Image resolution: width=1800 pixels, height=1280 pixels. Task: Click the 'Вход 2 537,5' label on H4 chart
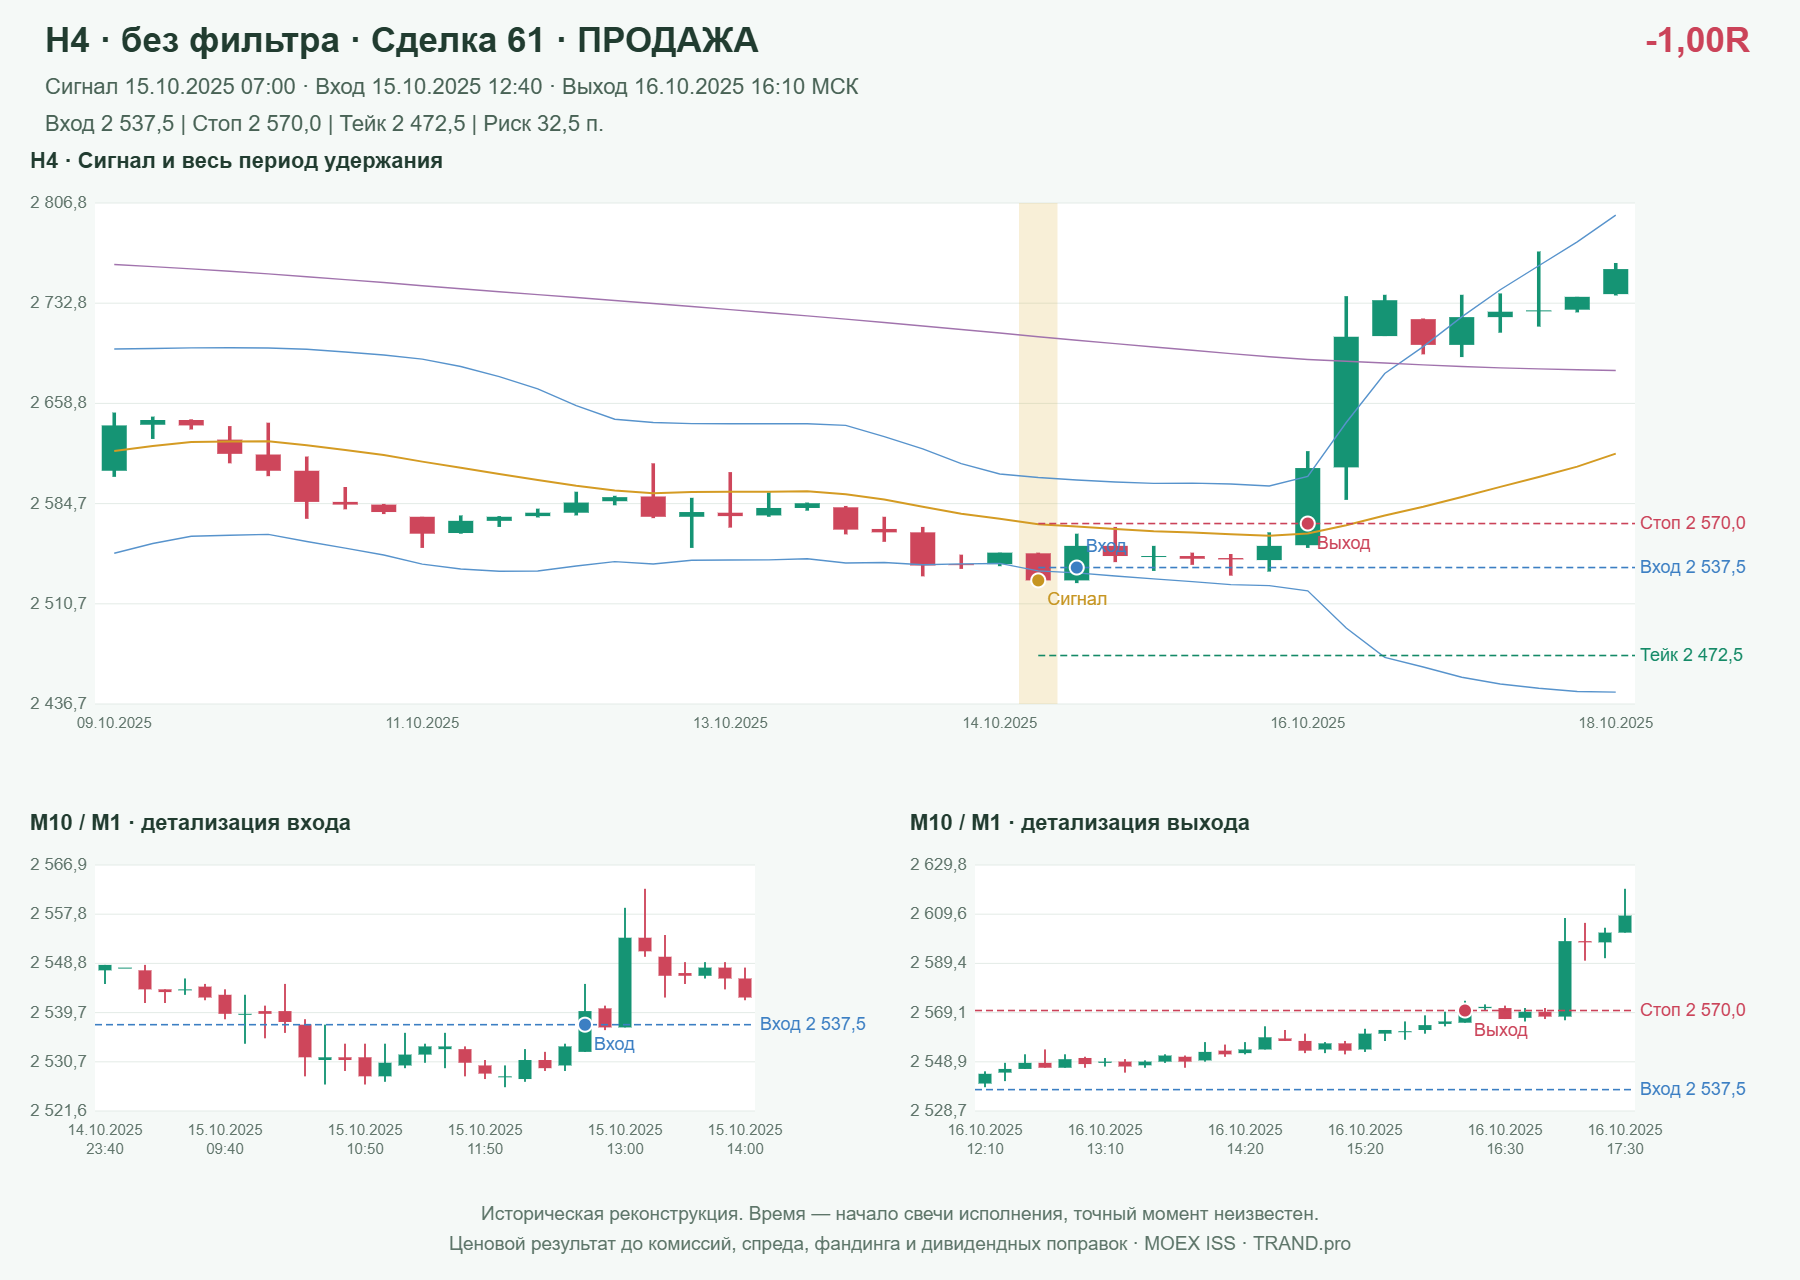point(1693,567)
